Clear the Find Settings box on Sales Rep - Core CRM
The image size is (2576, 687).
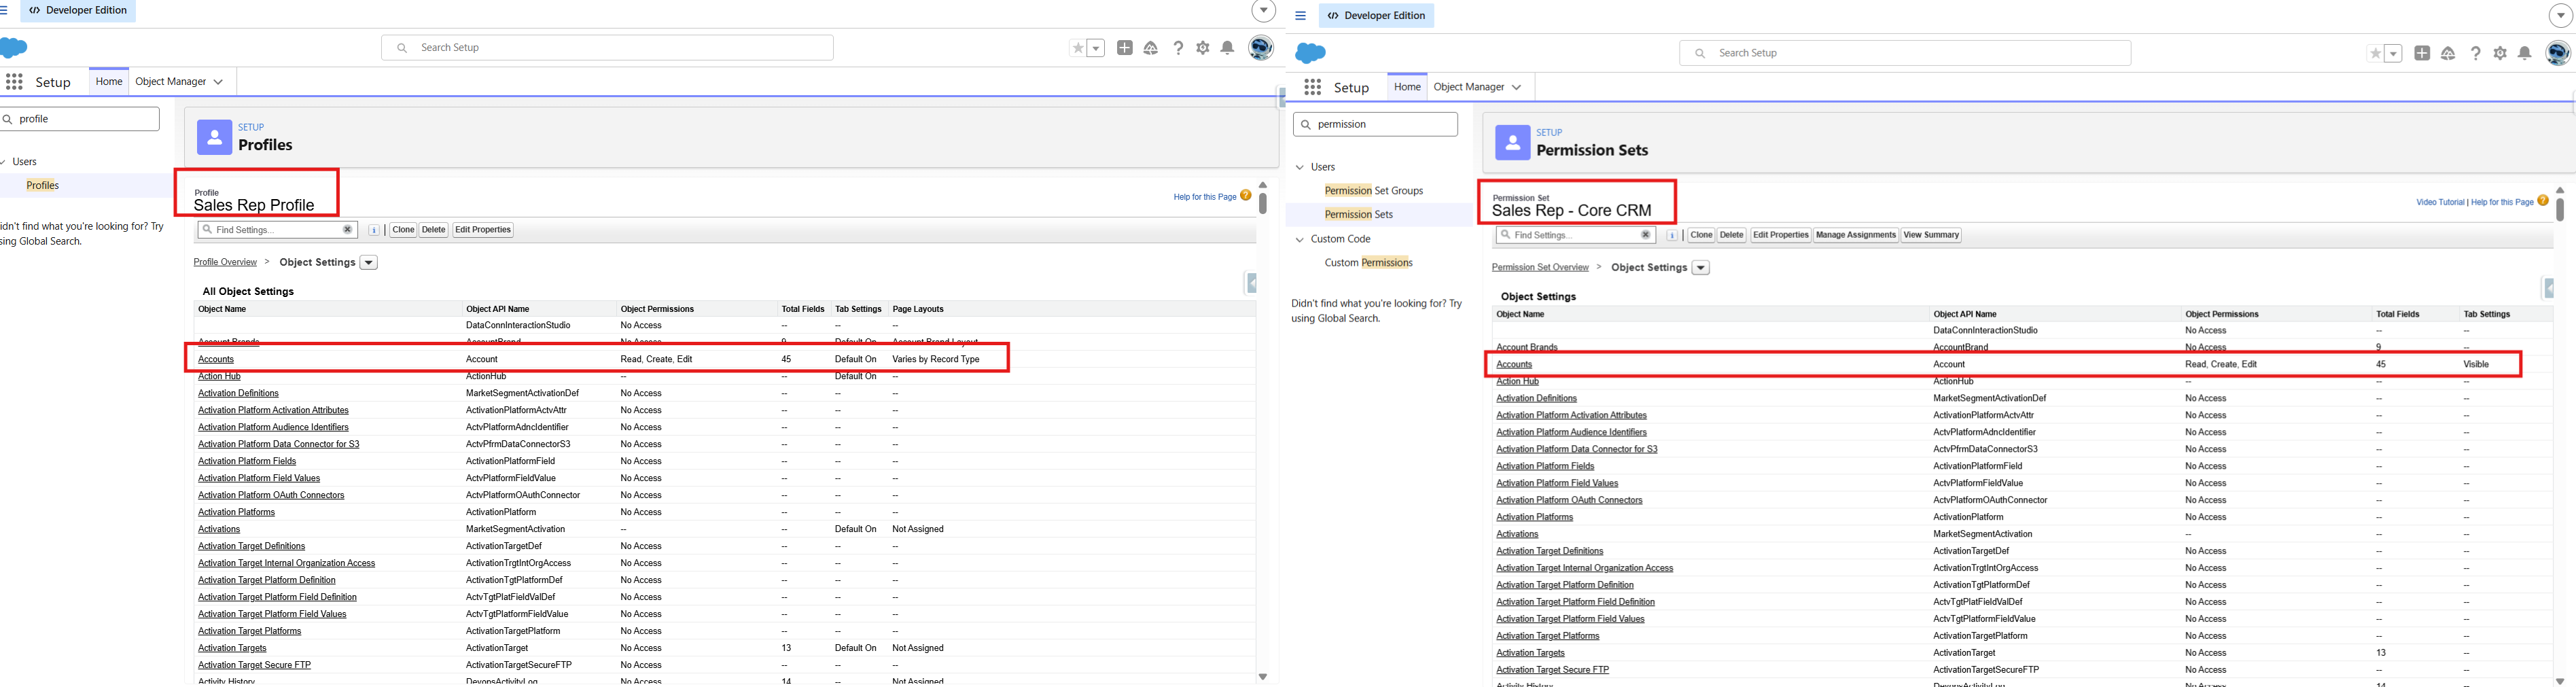(1645, 235)
